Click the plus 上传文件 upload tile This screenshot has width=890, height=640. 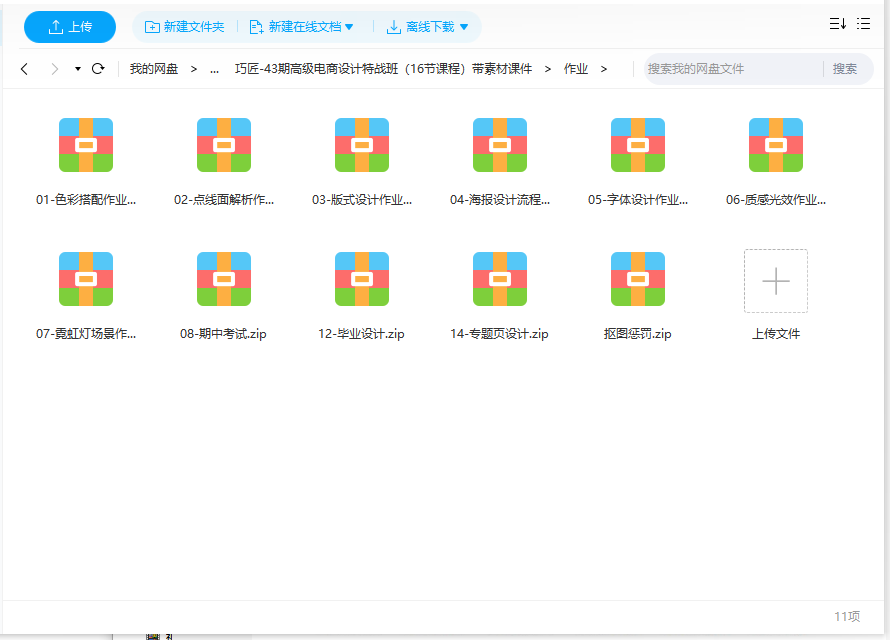pyautogui.click(x=776, y=281)
